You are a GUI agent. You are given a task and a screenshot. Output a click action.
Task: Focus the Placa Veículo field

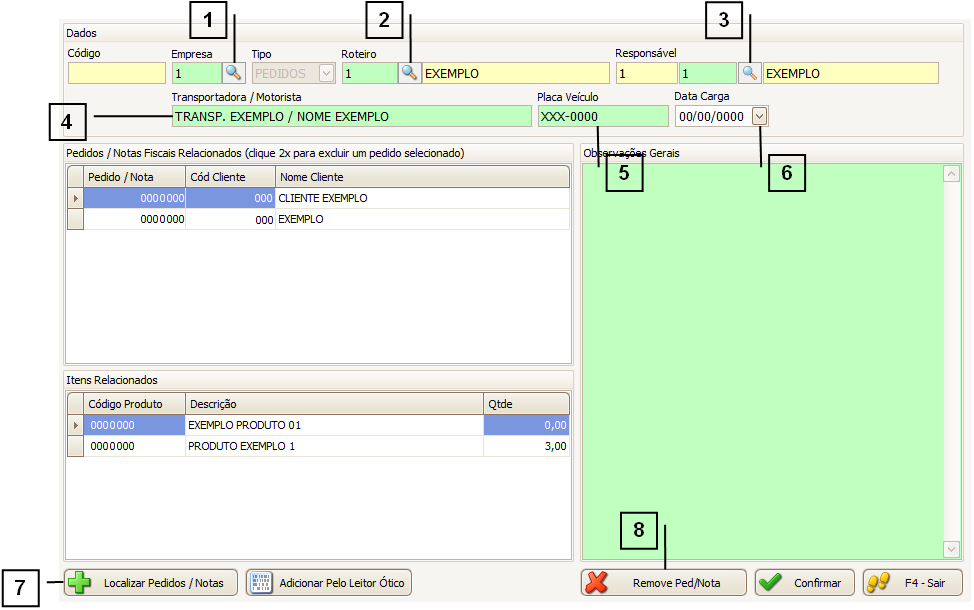[602, 116]
